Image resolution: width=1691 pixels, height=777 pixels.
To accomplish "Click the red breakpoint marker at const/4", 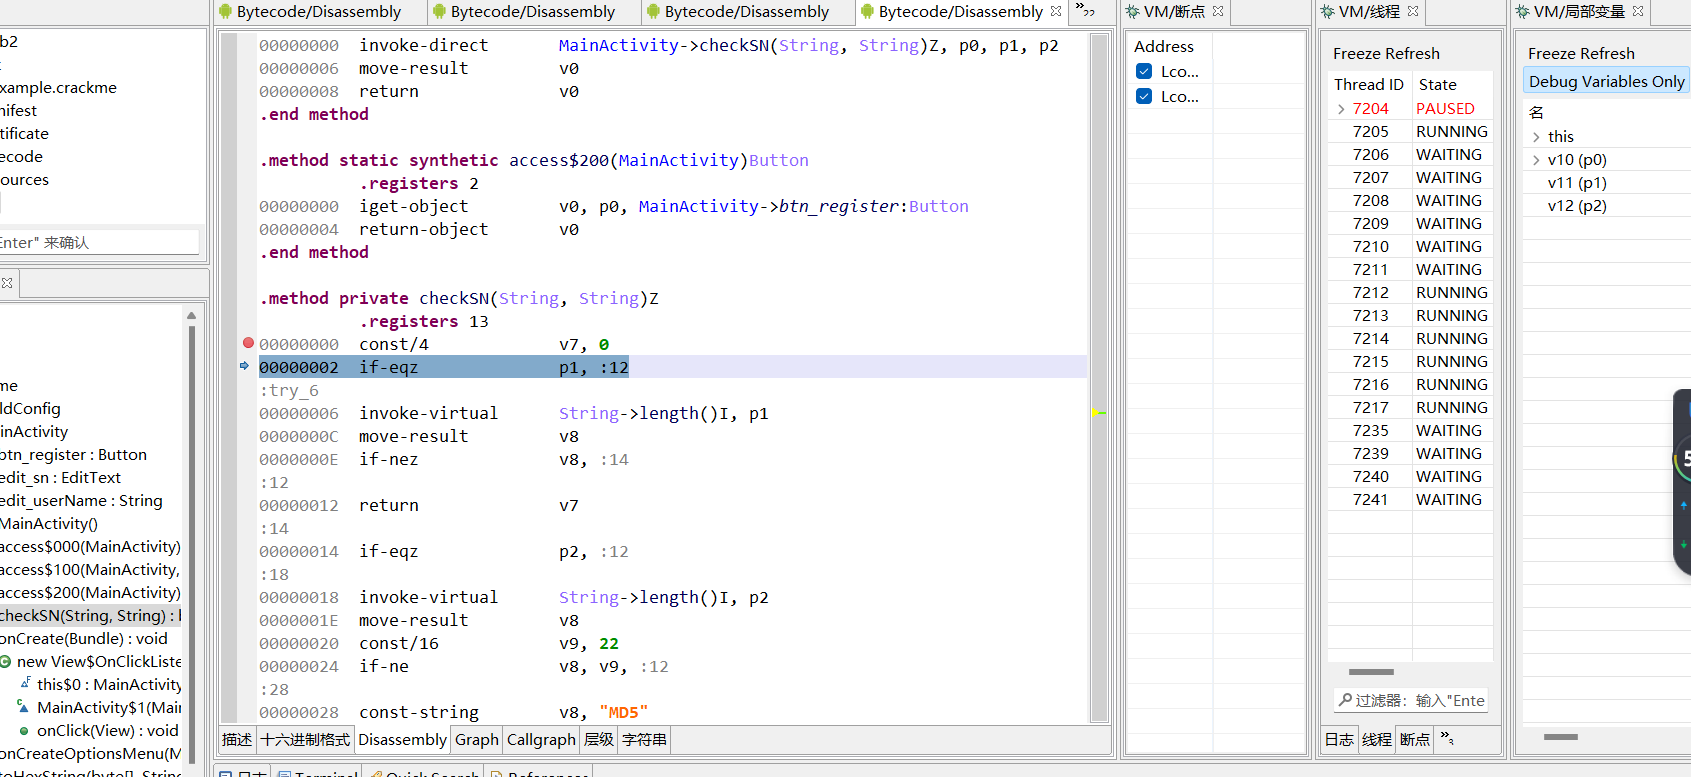I will point(248,343).
